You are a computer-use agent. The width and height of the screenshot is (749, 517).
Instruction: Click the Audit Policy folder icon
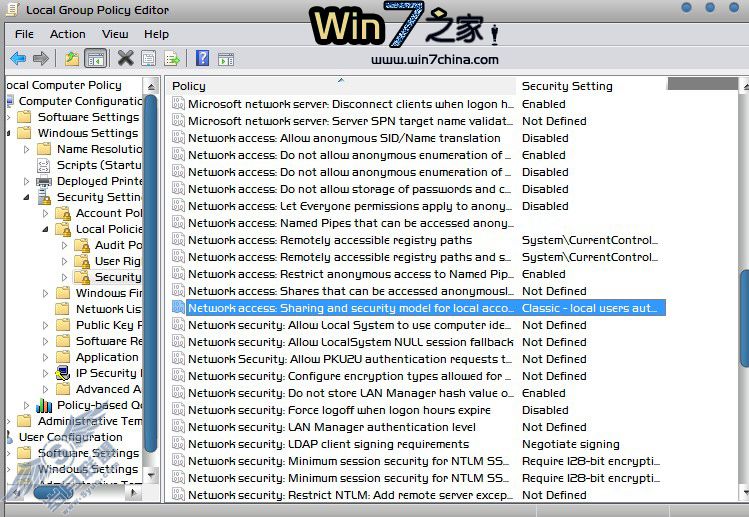[82, 246]
